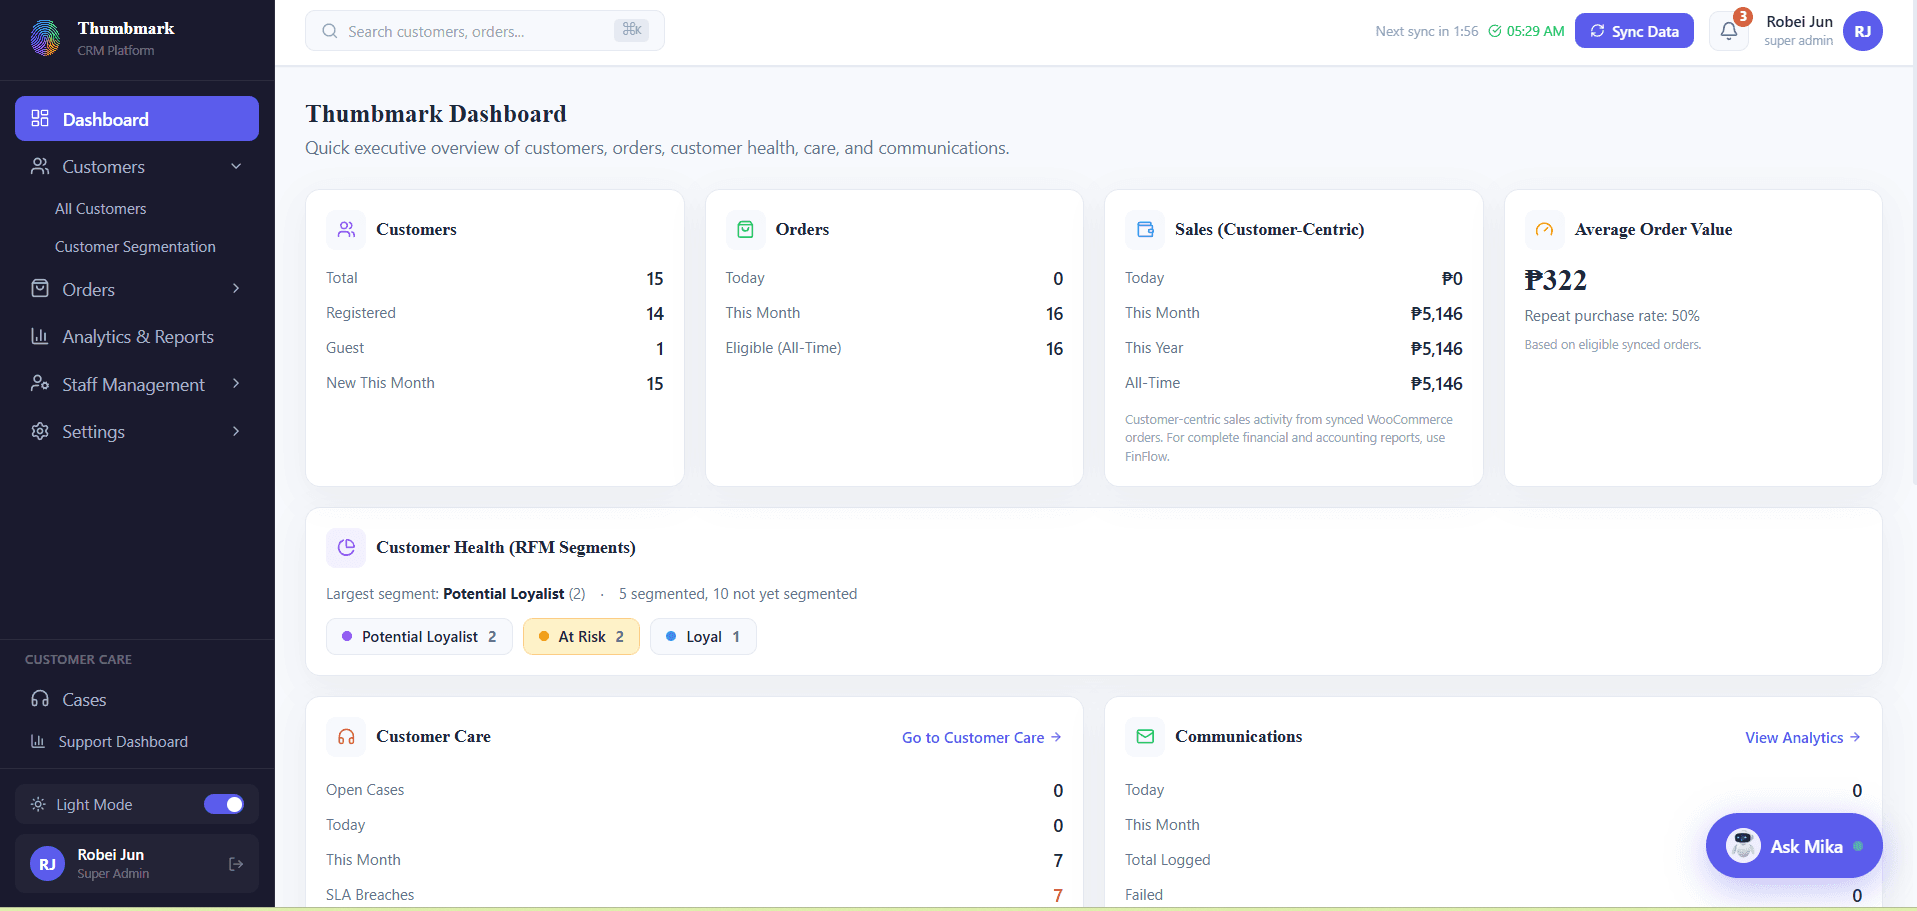Click the Orders bag icon in sidebar
Viewport: 1917px width, 911px height.
[x=40, y=289]
